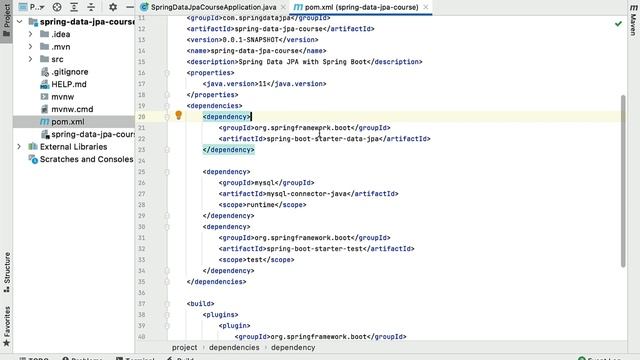The image size is (640, 360).
Task: Select External Libraries node
Action: (73, 147)
